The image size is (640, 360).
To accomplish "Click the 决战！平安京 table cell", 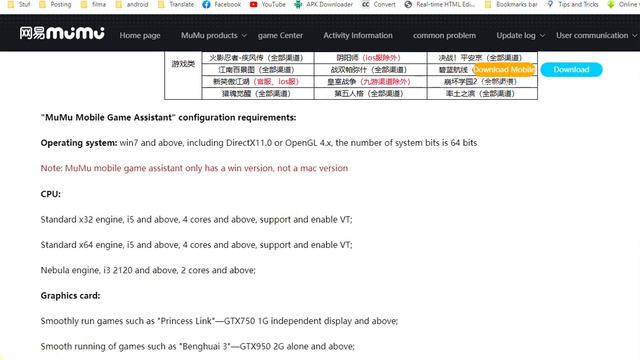I will [x=482, y=58].
